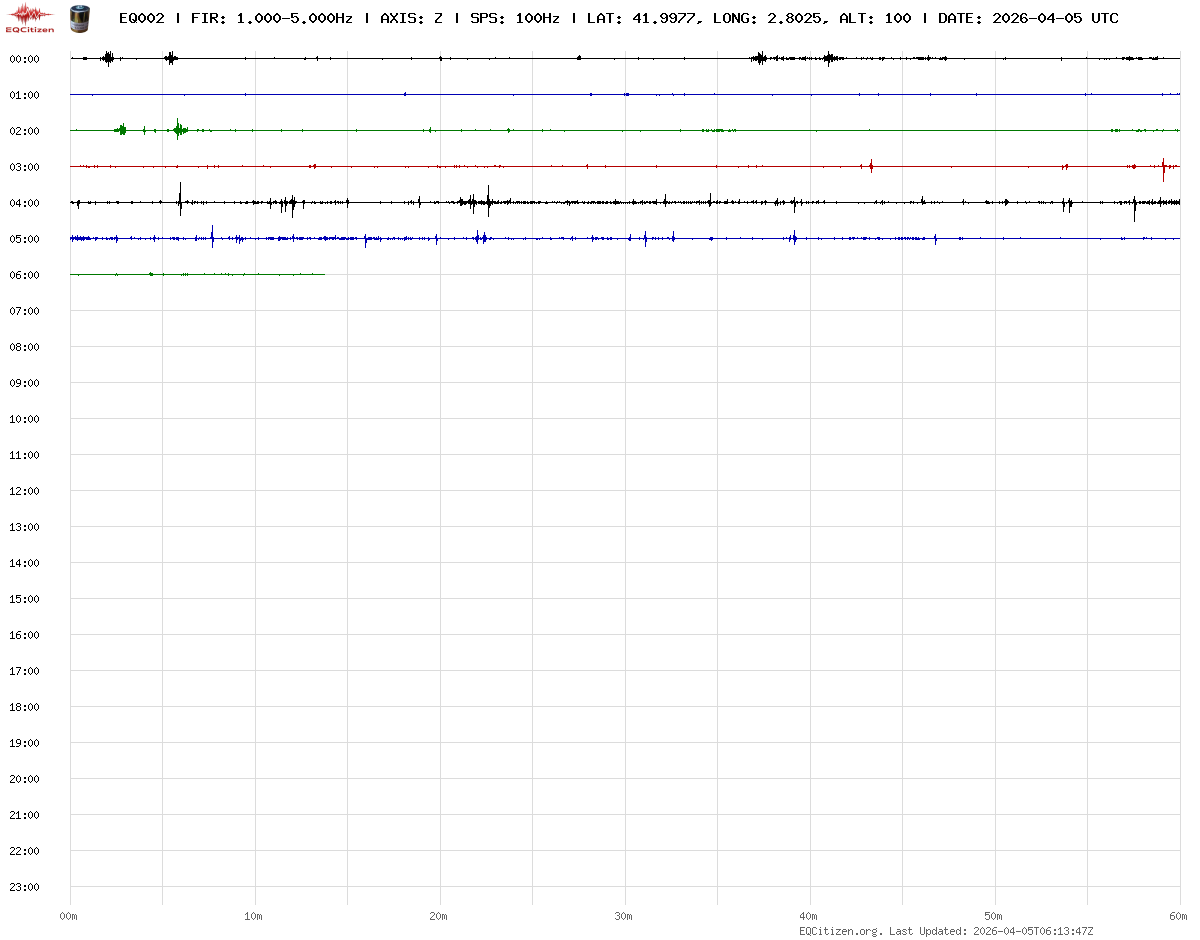The width and height of the screenshot is (1200, 940).
Task: Click the EQCitizen.org Last Updated footer text
Action: tap(946, 931)
